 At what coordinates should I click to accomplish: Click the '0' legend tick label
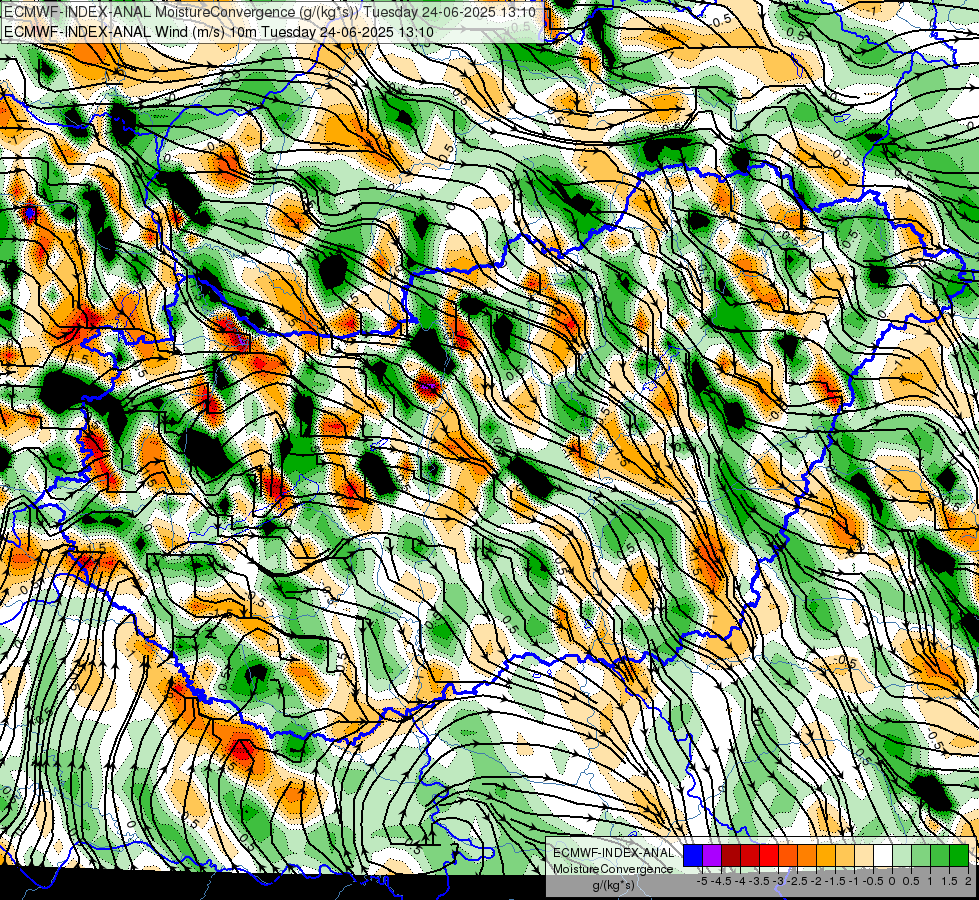(892, 881)
